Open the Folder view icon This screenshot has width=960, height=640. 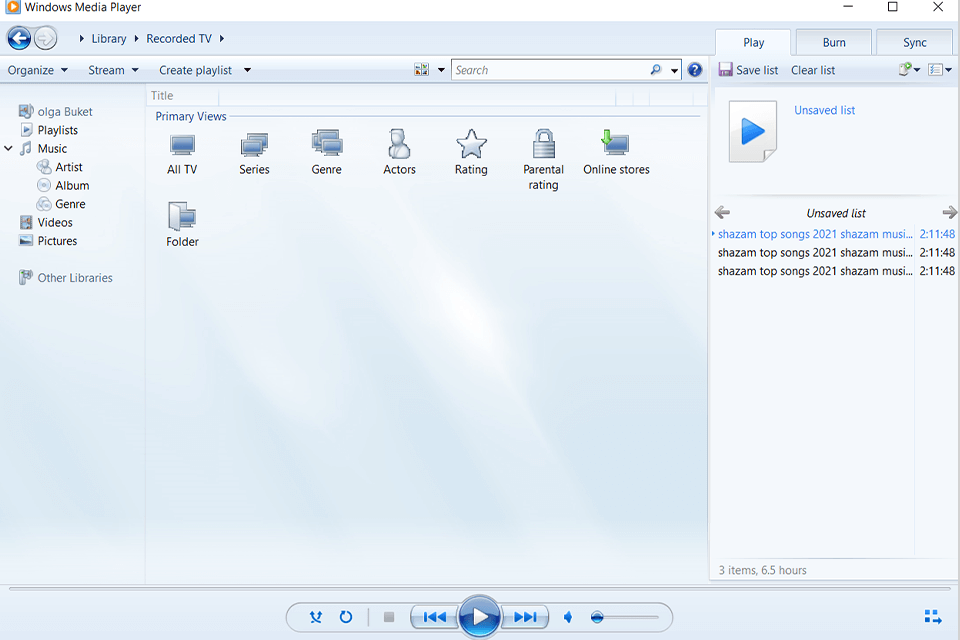(182, 225)
